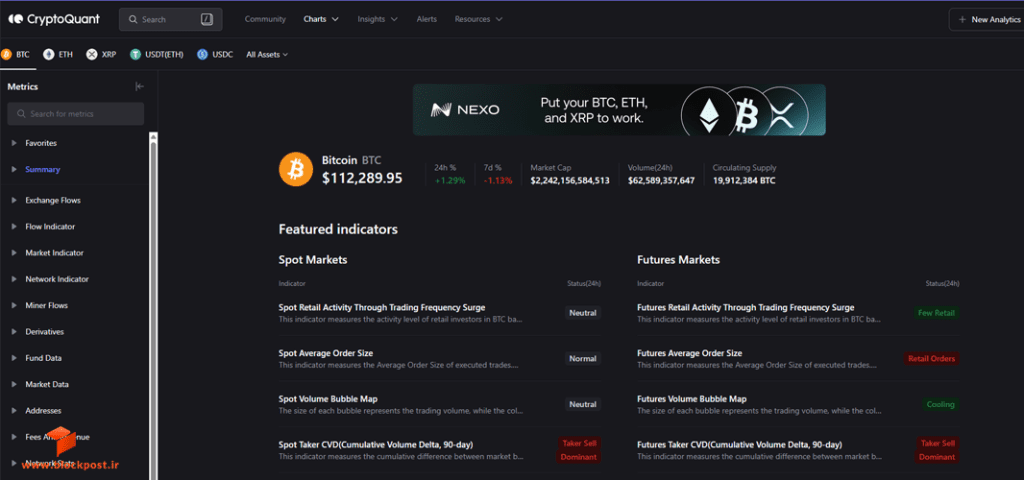Collapse the Metrics sidebar panel
Image resolution: width=1024 pixels, height=480 pixels.
coord(139,86)
